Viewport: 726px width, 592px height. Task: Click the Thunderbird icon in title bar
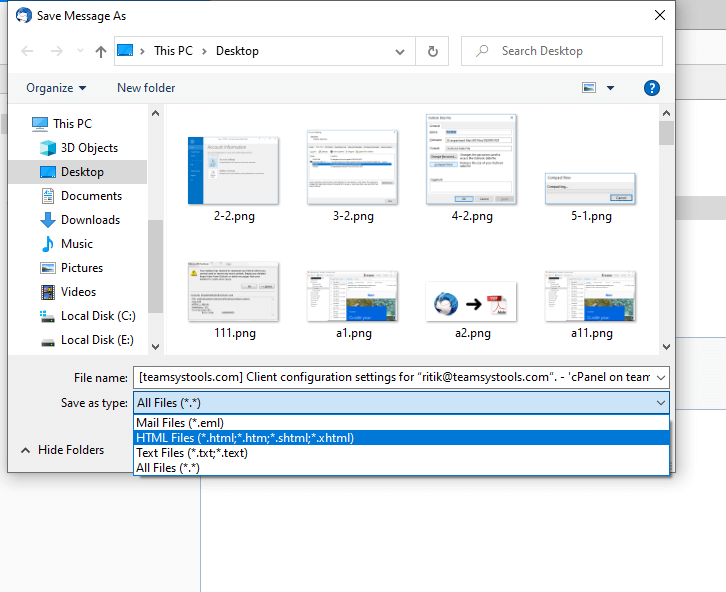pos(24,15)
